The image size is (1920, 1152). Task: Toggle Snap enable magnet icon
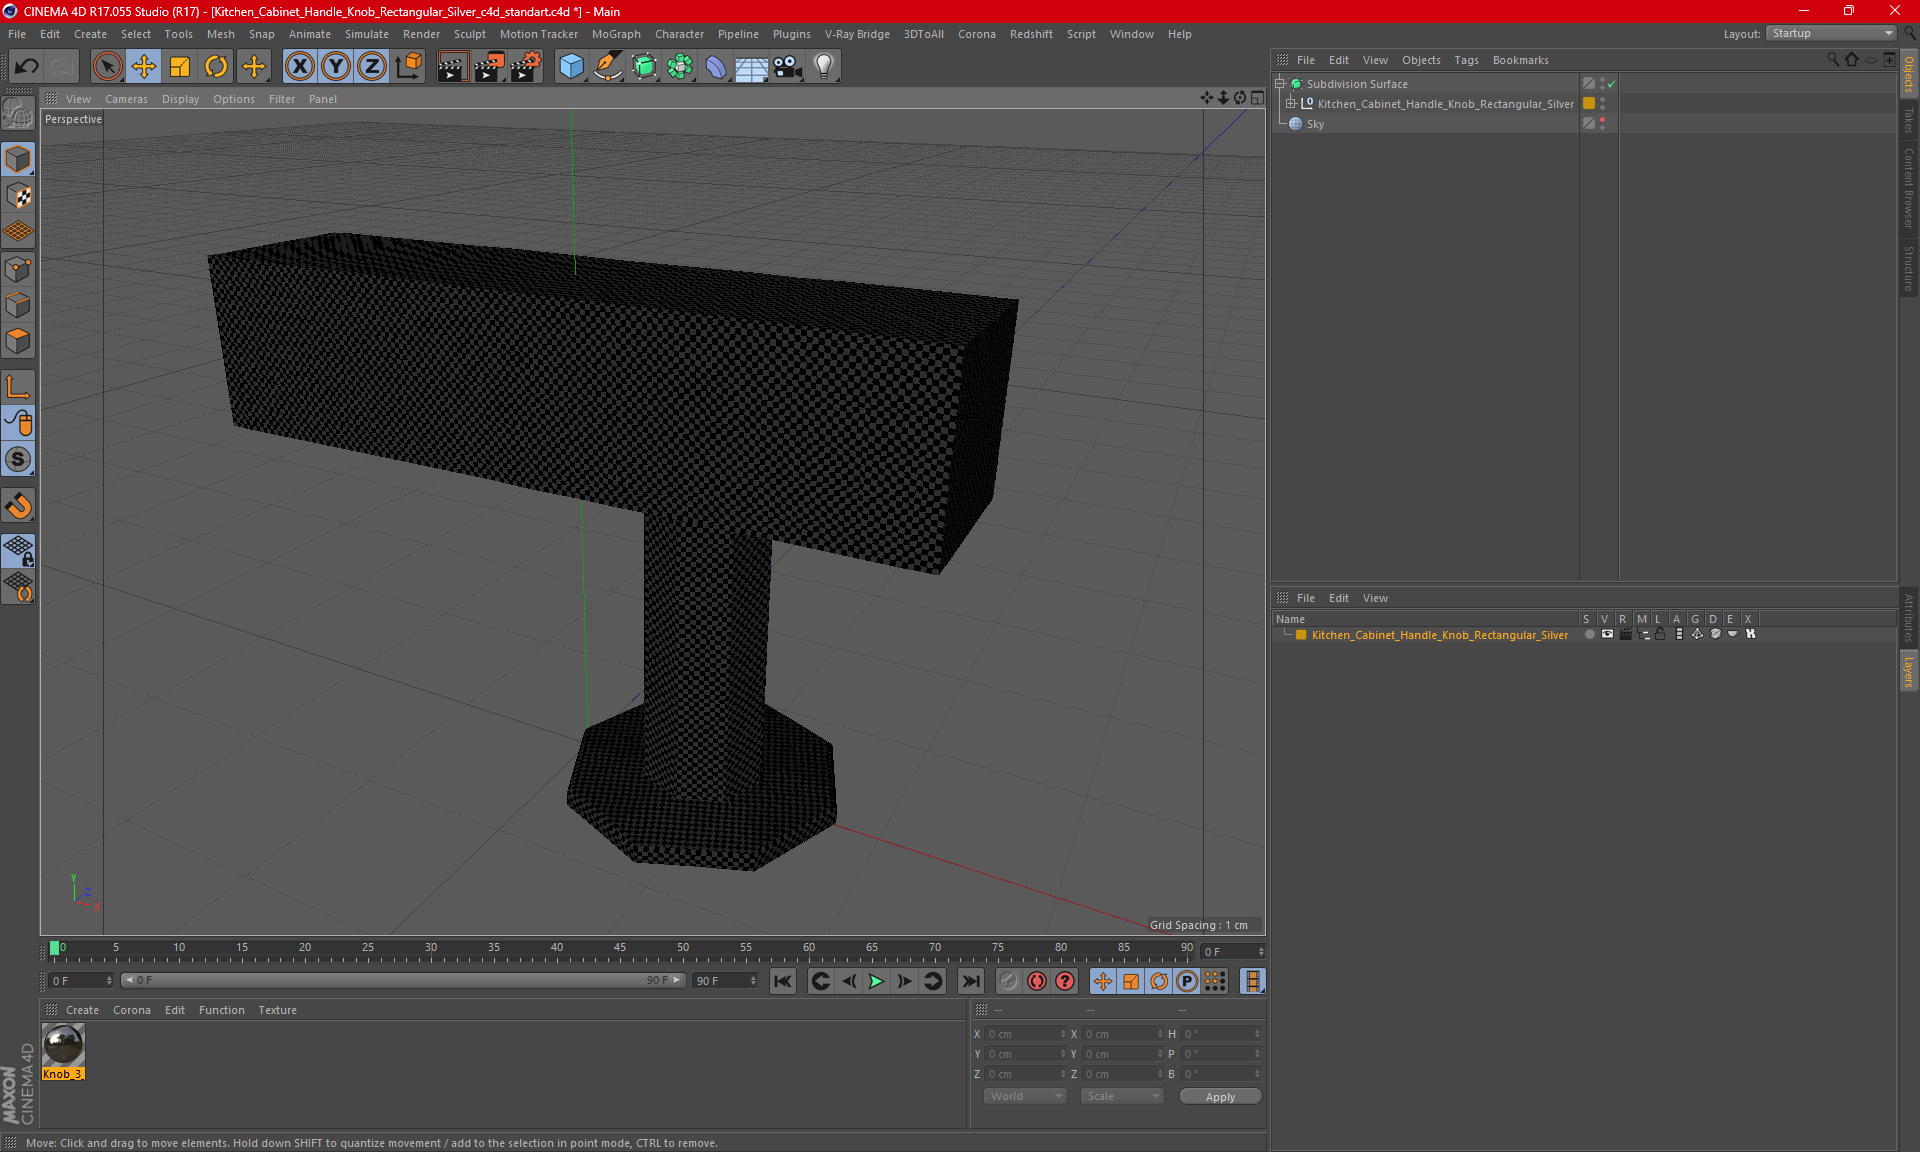(x=18, y=506)
